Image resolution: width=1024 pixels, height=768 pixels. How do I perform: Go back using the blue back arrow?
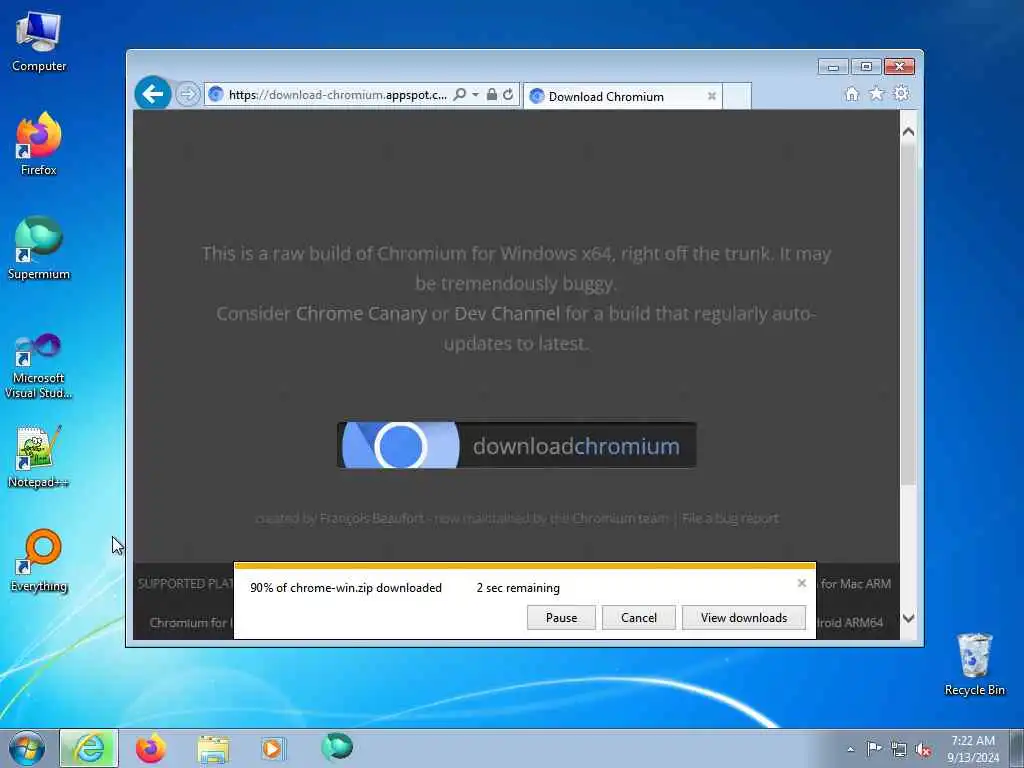(153, 94)
